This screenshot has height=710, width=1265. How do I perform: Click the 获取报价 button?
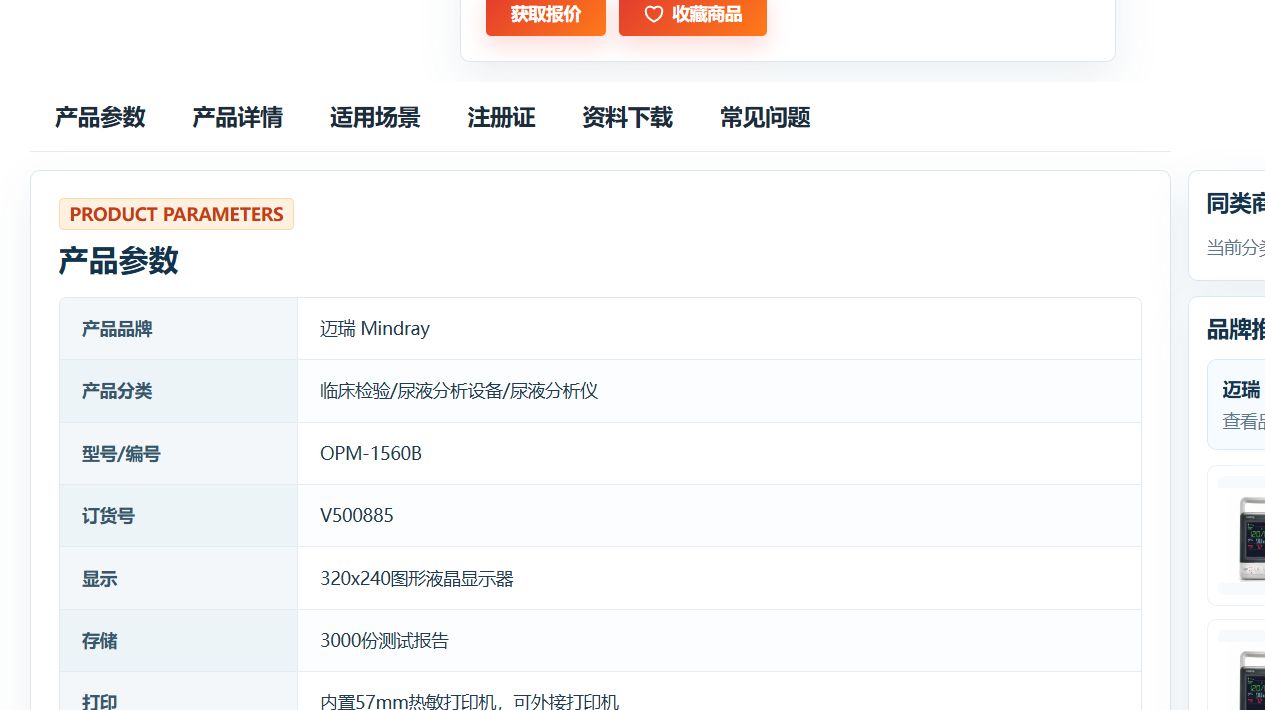(x=545, y=15)
